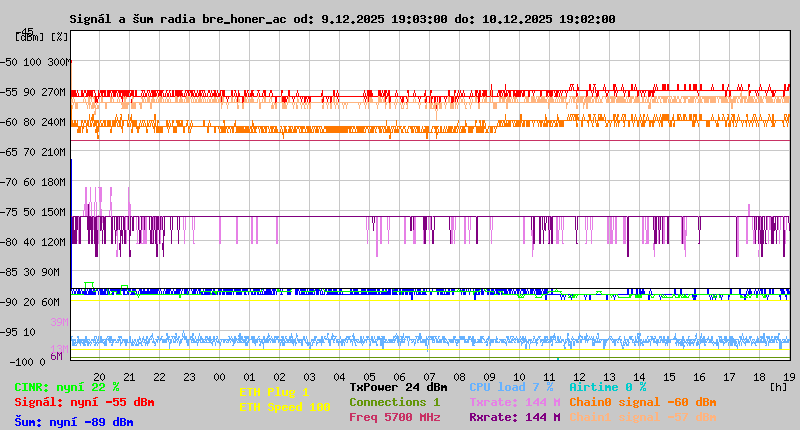Select the peach Chain1 signal legend entry
This screenshot has height=430, width=800.
tap(642, 417)
